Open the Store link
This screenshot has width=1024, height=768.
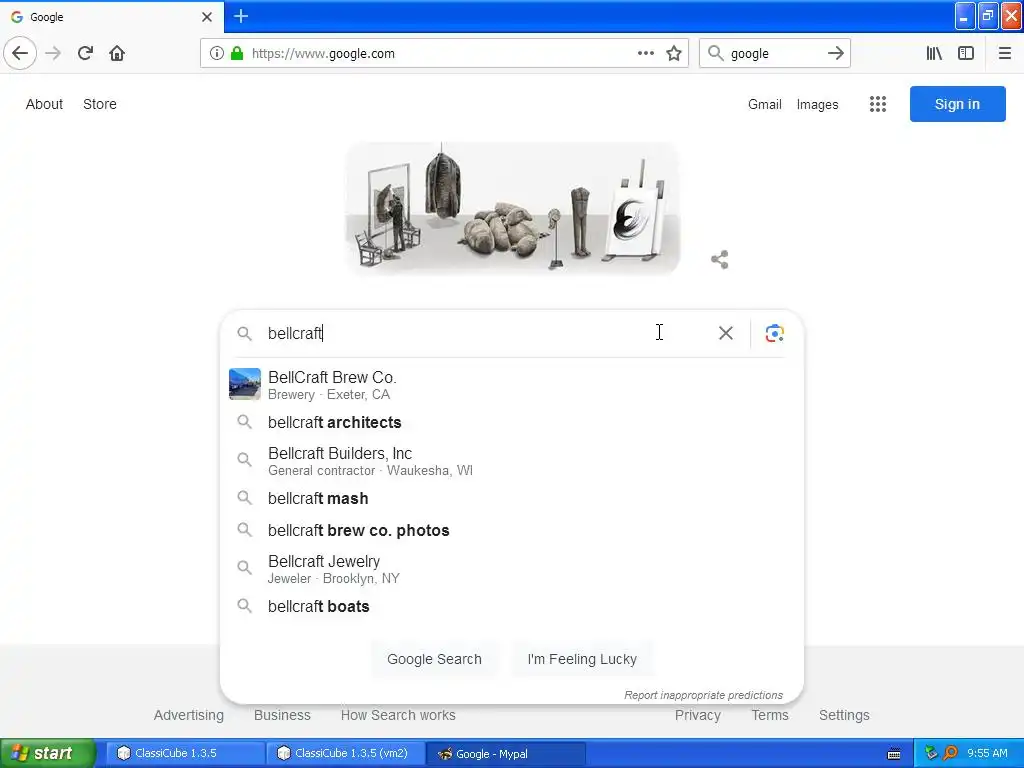click(x=100, y=104)
